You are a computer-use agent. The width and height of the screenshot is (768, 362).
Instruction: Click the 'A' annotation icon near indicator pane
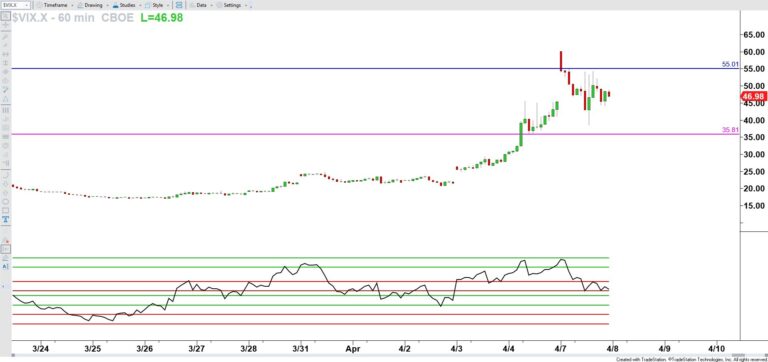pos(6,266)
